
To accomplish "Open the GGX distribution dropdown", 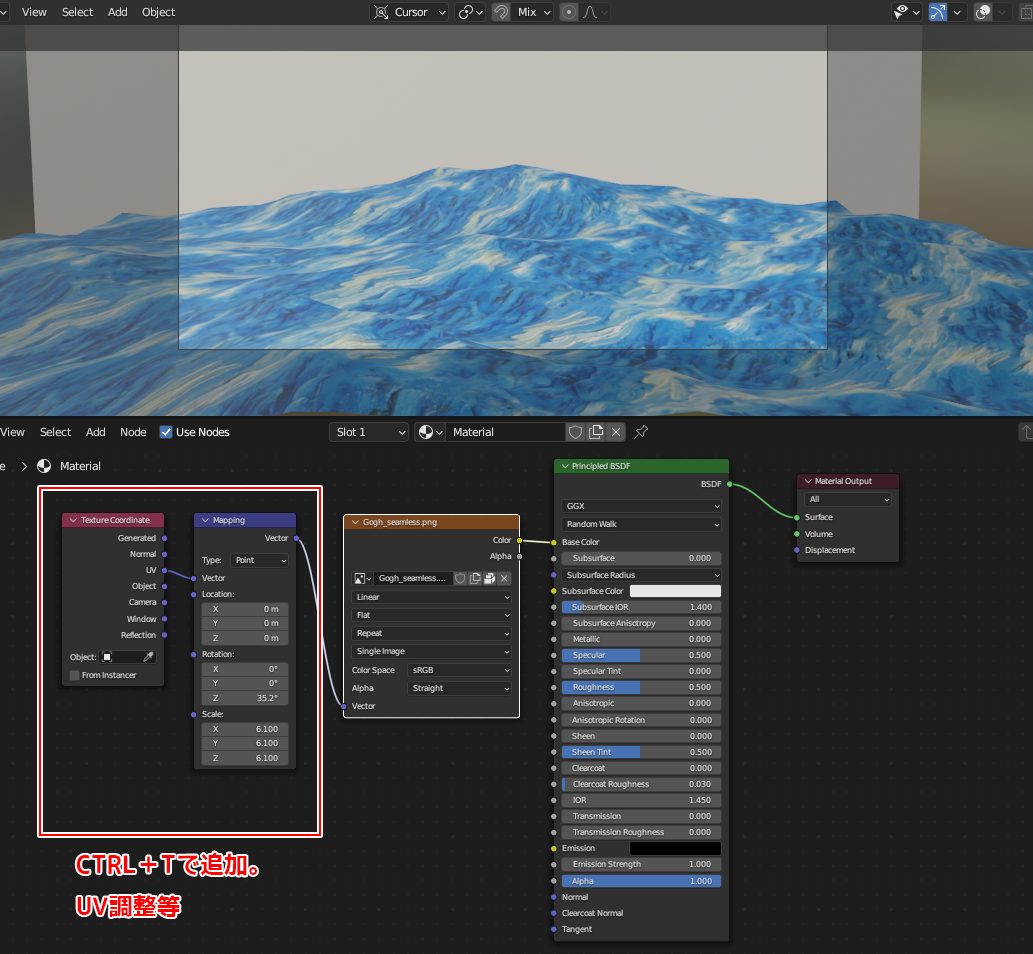I will [641, 506].
